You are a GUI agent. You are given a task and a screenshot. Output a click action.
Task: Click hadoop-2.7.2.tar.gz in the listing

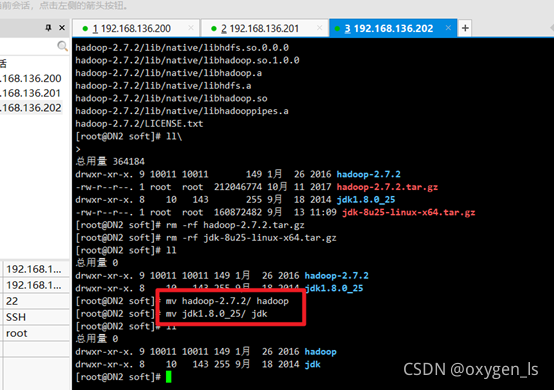pyautogui.click(x=387, y=187)
